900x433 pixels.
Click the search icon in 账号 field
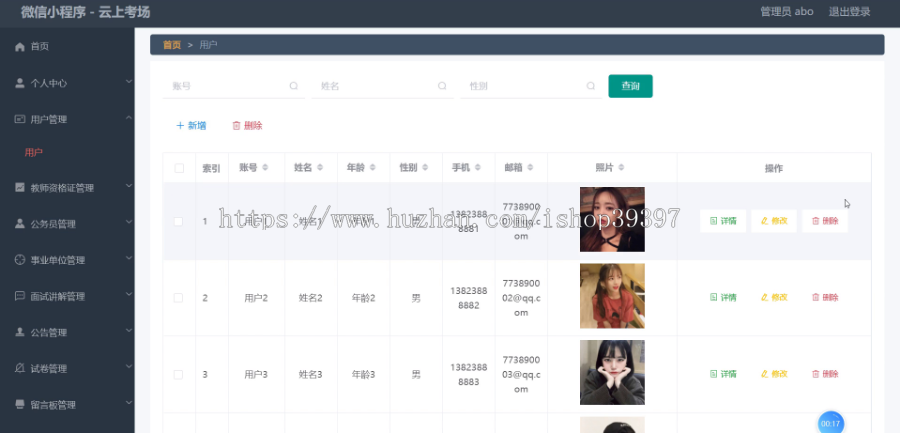point(294,86)
